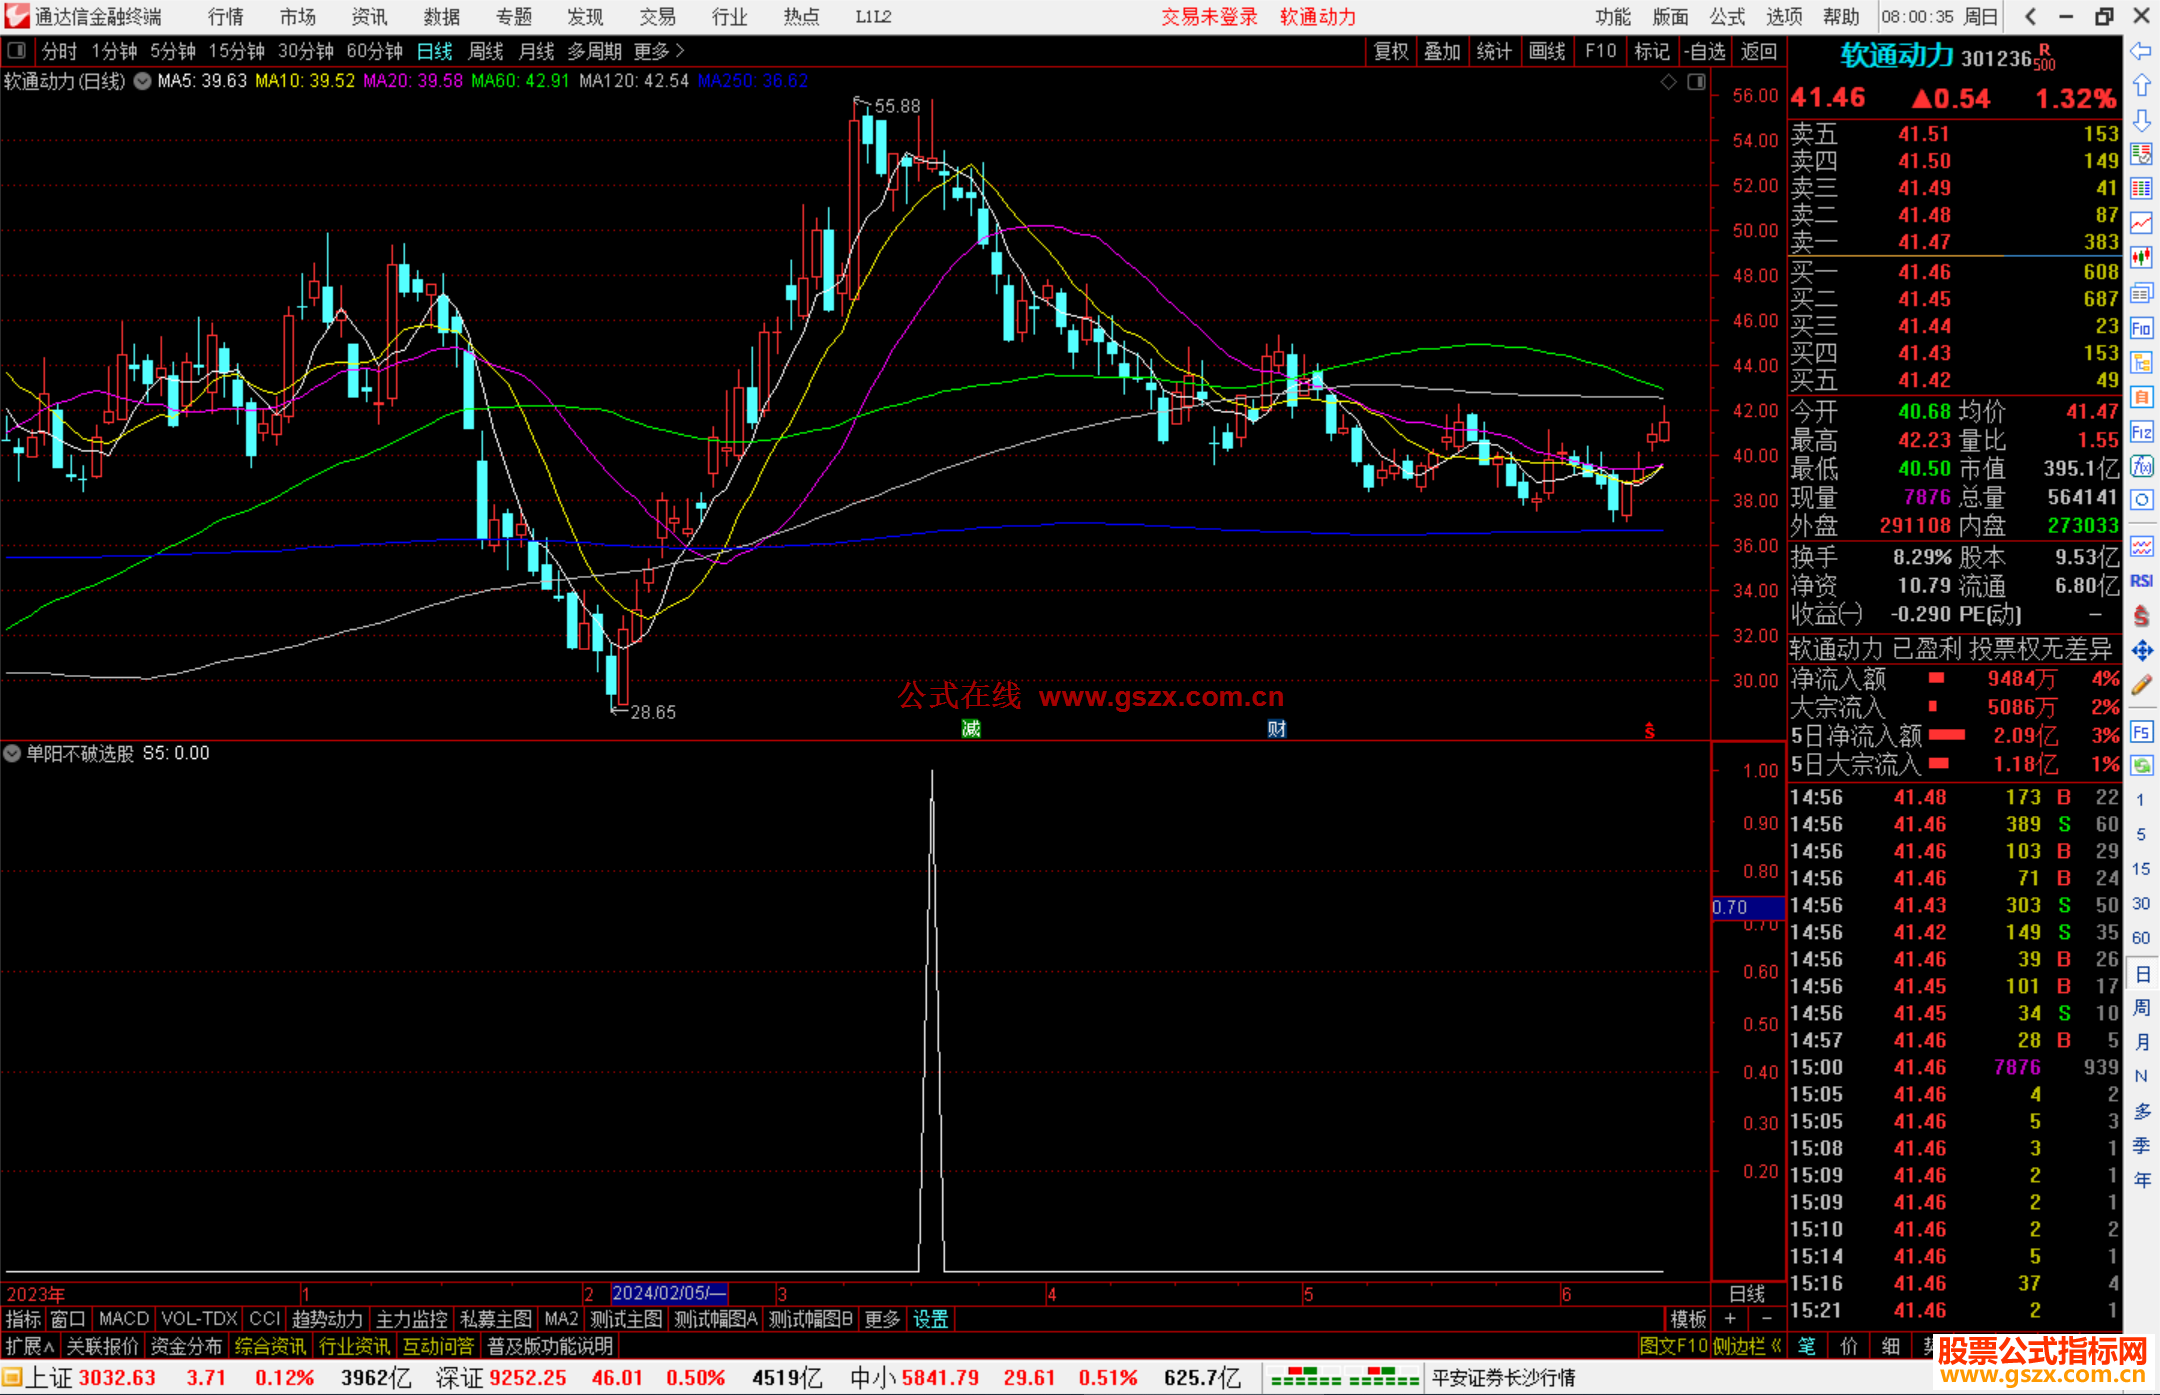Open the F10 info sidebar icon
Screen dimensions: 2160x1395
point(2141,328)
